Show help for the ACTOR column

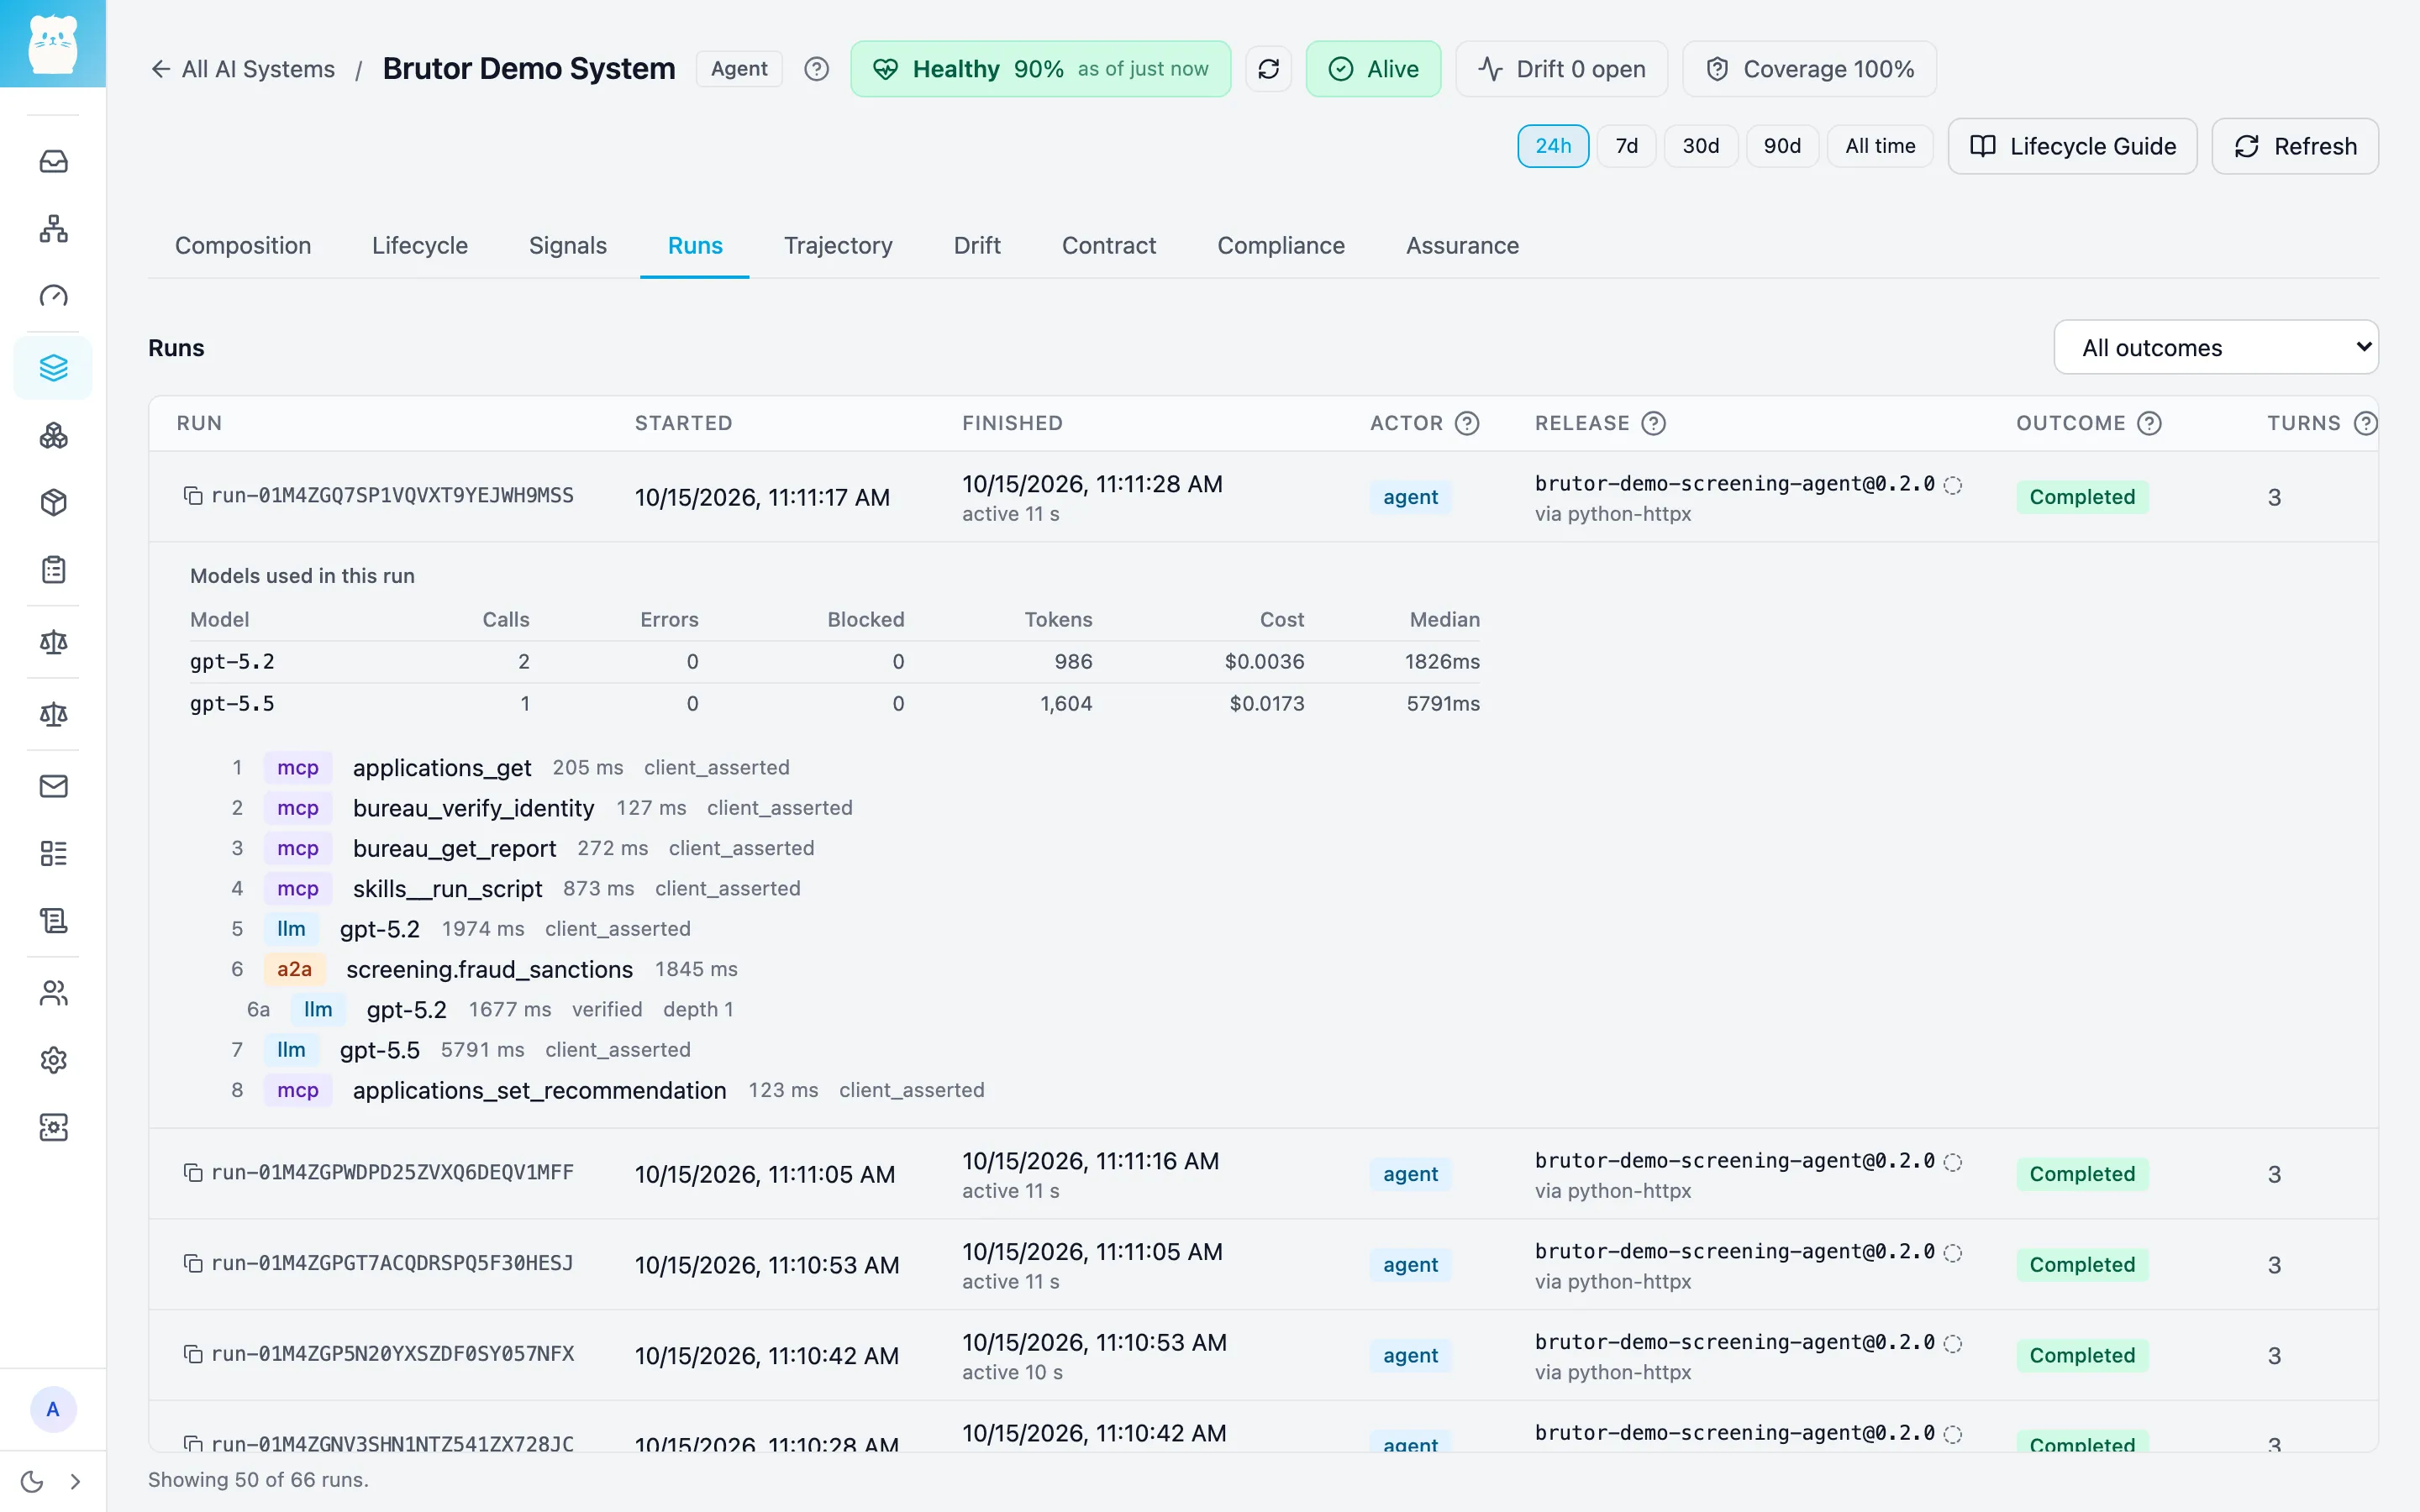tap(1466, 423)
